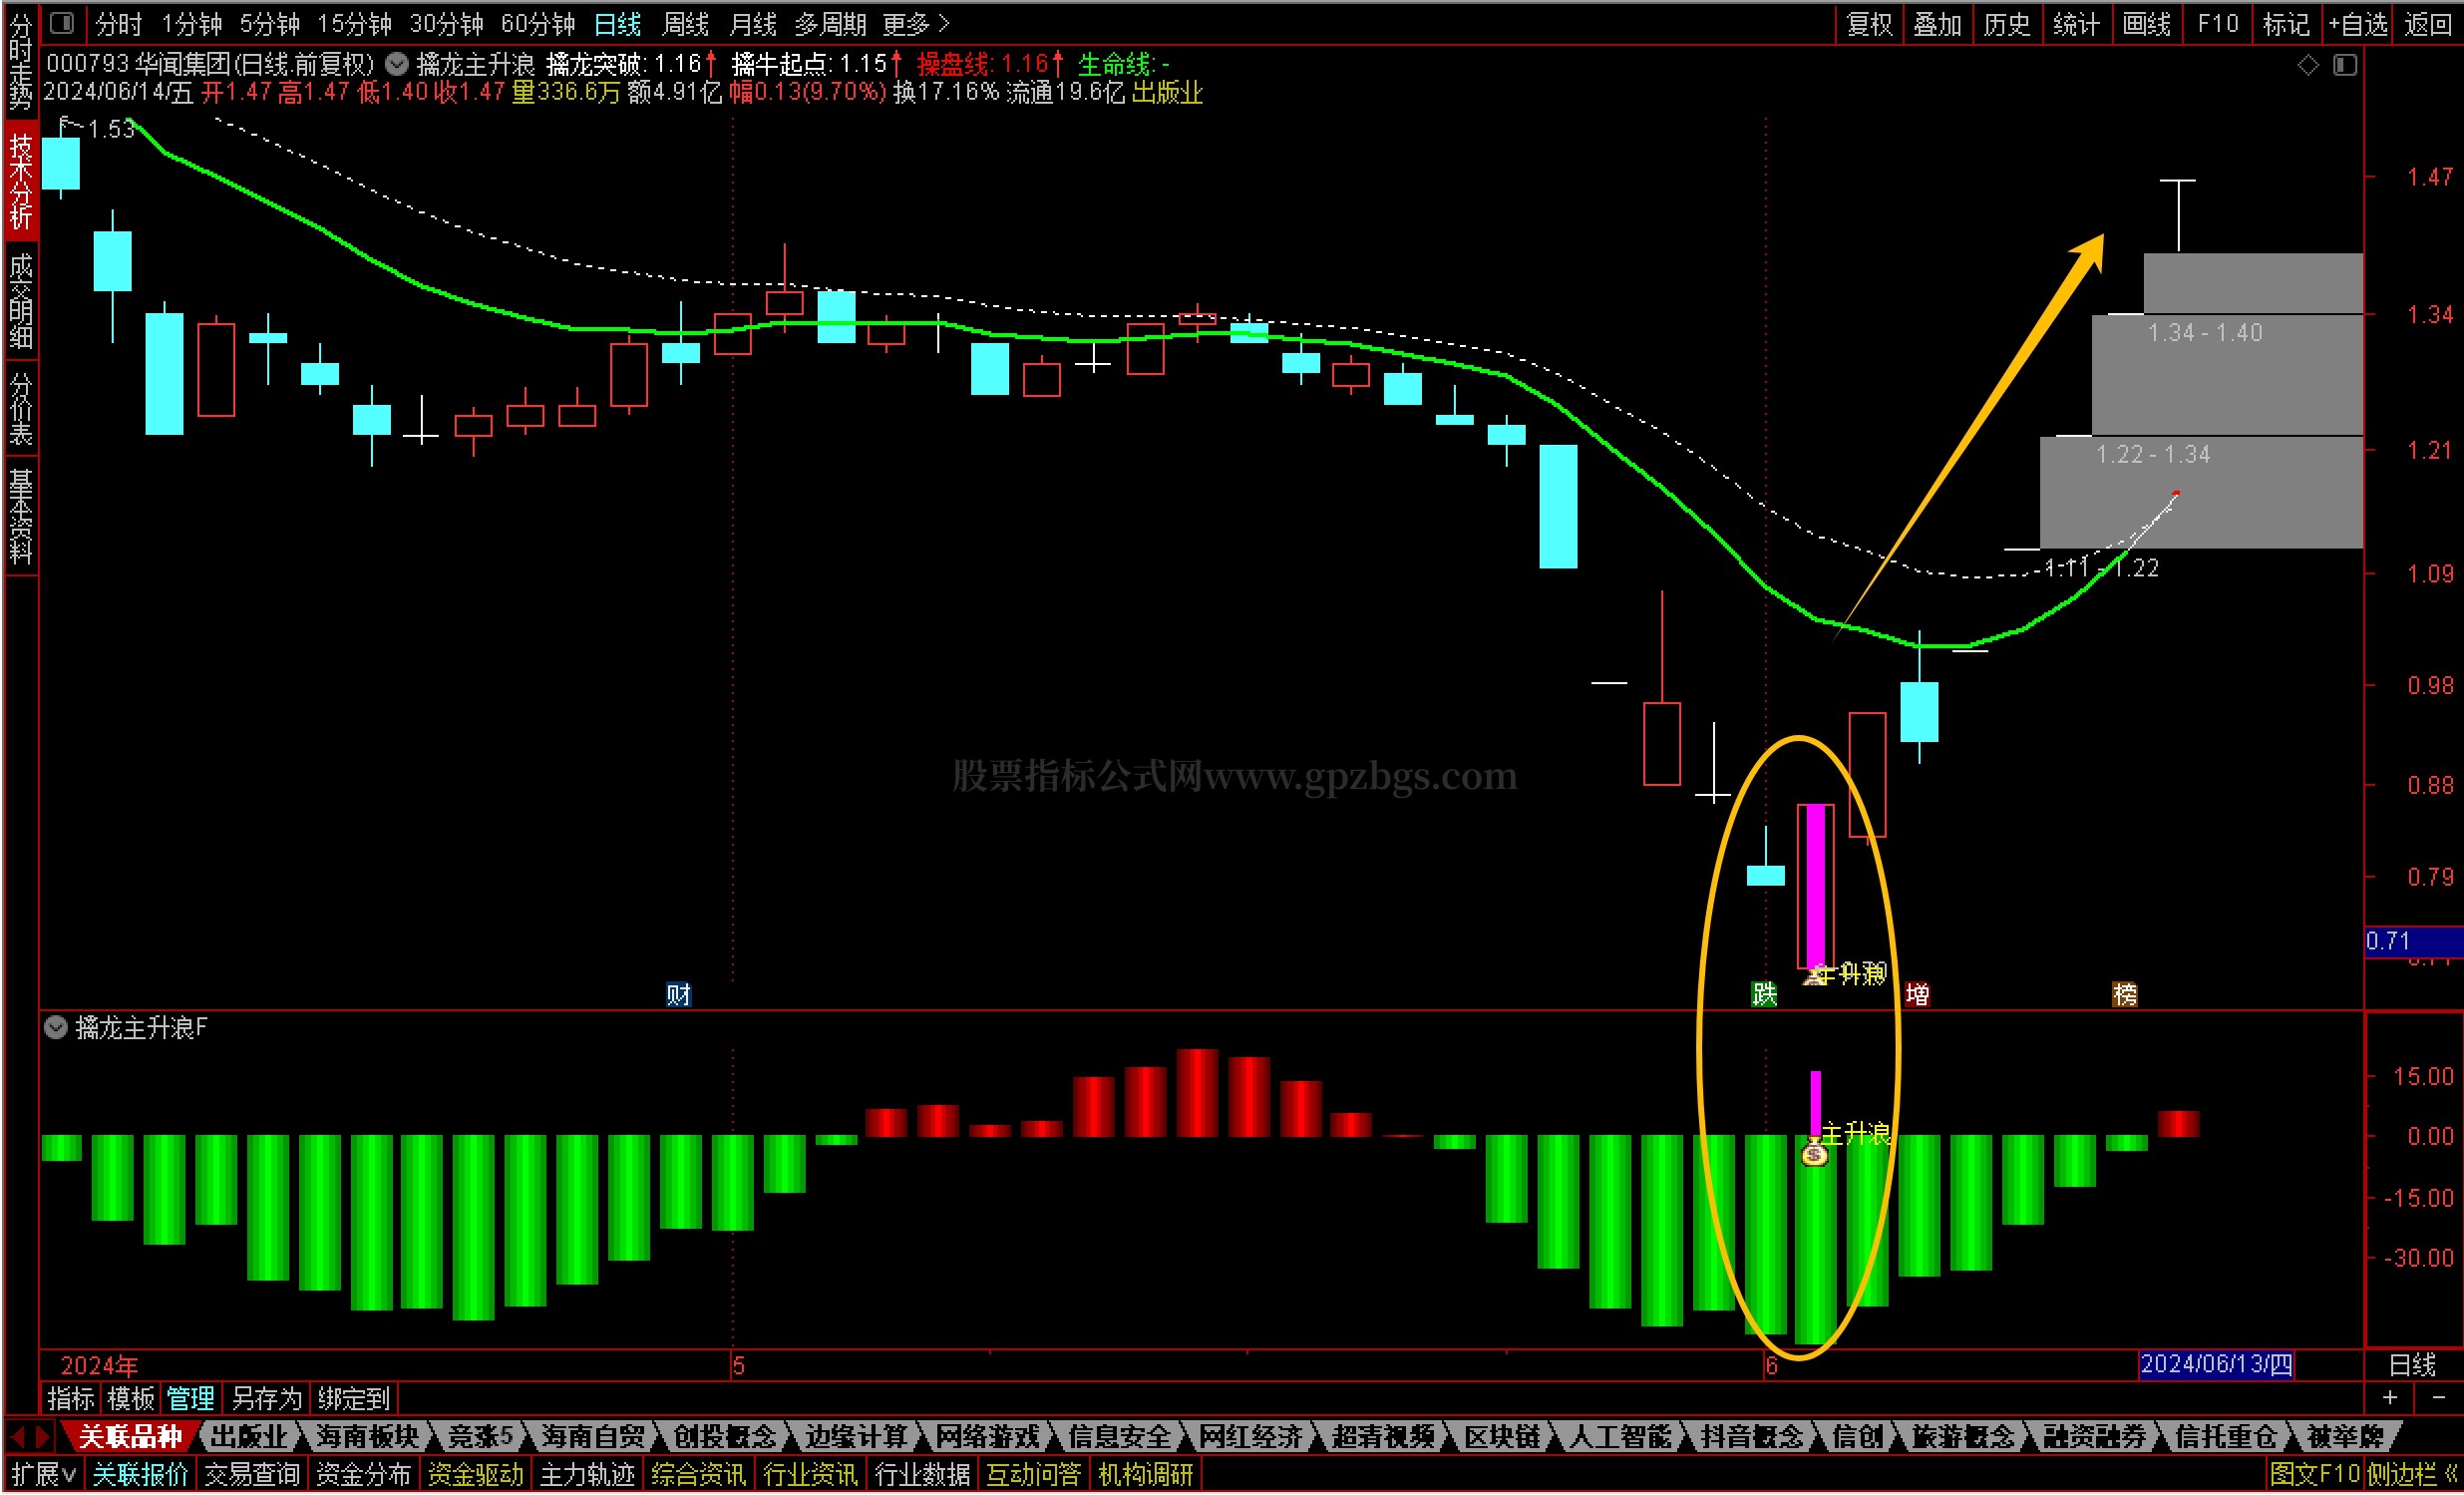Expand dropdown beside 擒龙主升浪F sub-chart title
Viewport: 2464px width, 1495px height.
click(x=56, y=1028)
